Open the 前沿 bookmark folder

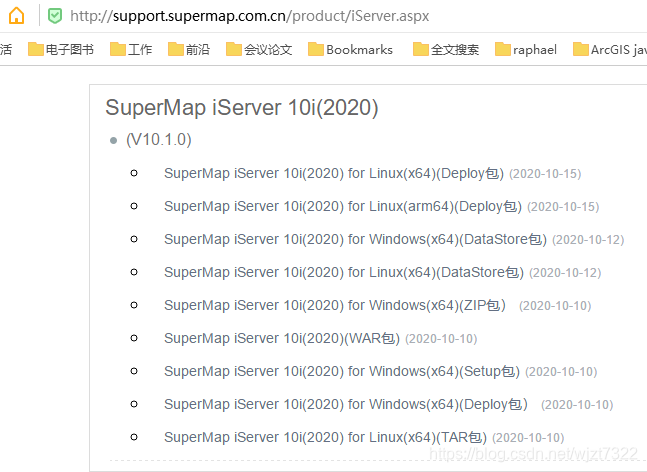tap(189, 50)
